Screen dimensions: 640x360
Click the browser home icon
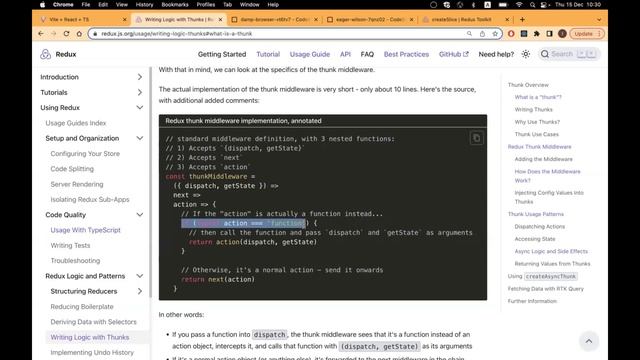point(79,33)
